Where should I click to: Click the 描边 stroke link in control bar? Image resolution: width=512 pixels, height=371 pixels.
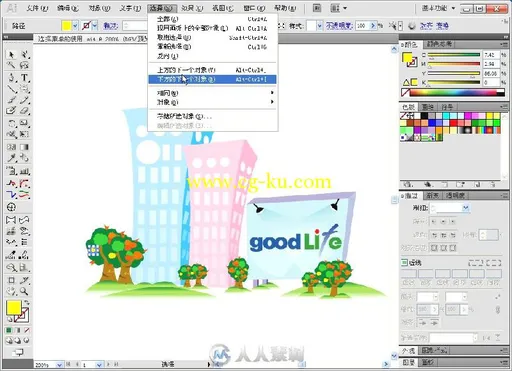(110, 26)
